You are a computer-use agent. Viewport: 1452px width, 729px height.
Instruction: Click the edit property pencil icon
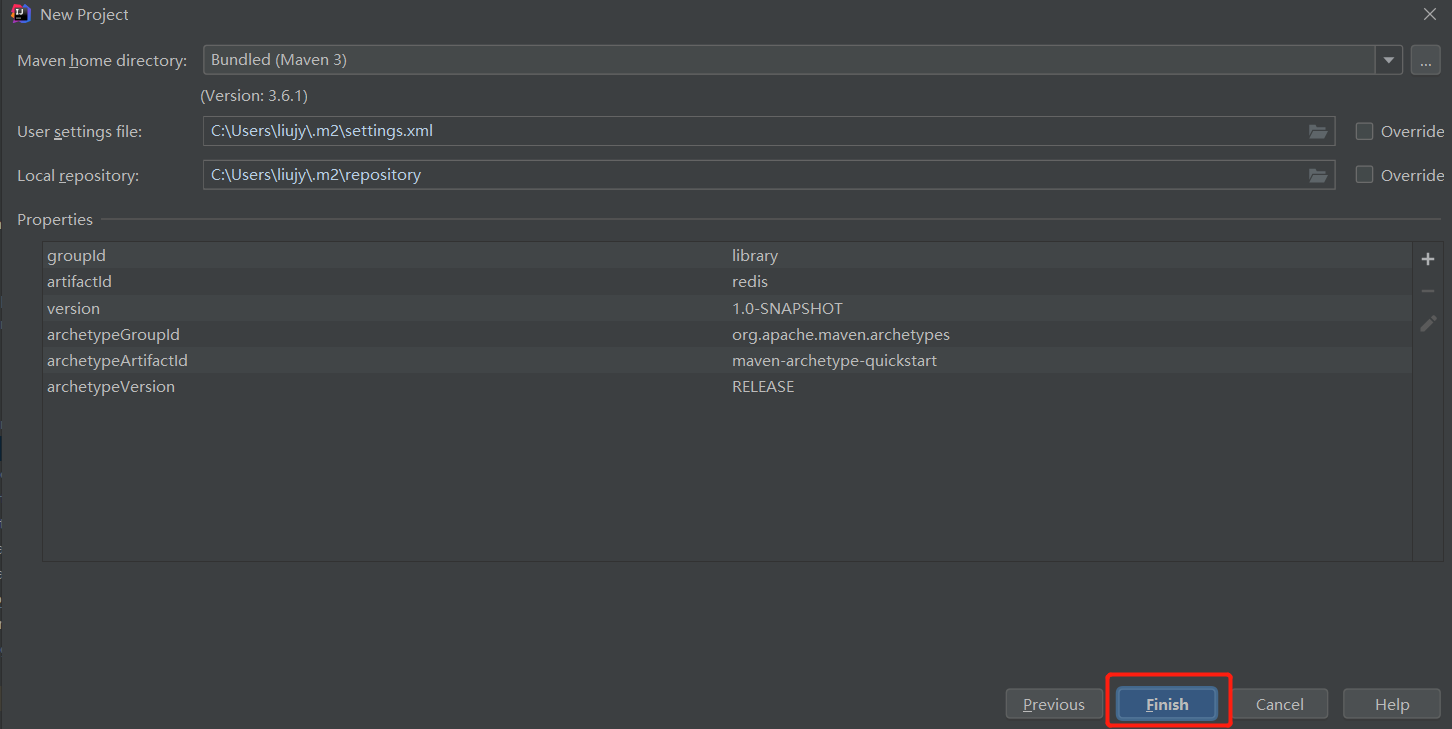click(x=1428, y=324)
